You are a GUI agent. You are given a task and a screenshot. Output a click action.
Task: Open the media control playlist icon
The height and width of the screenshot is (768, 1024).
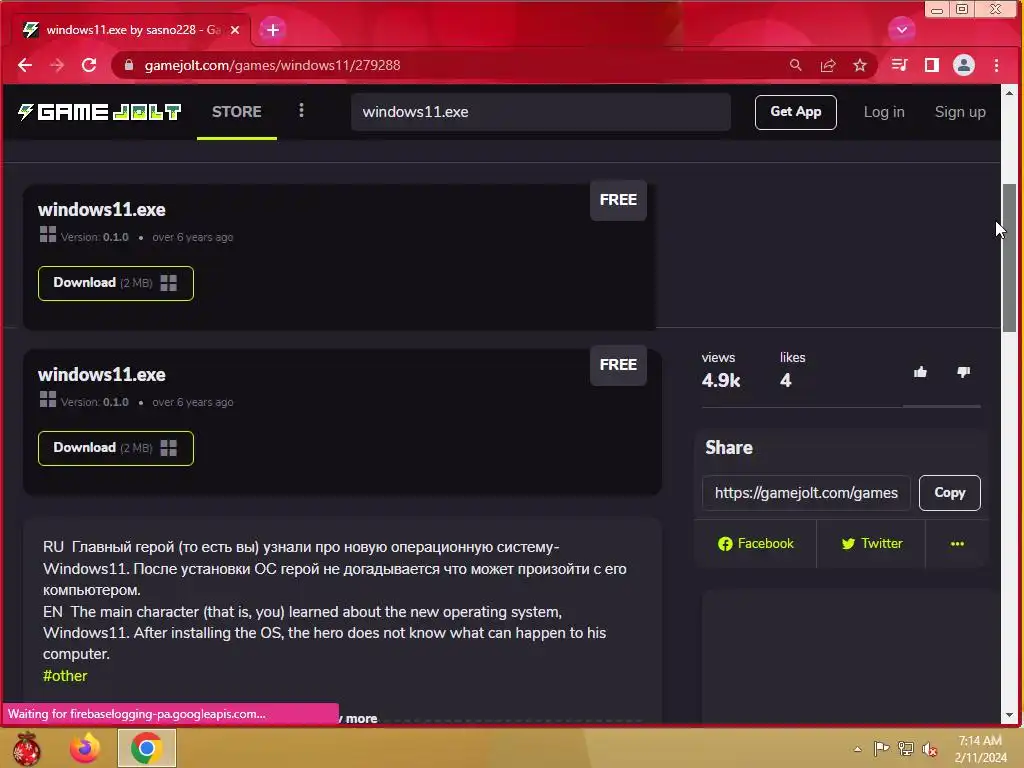tap(899, 65)
